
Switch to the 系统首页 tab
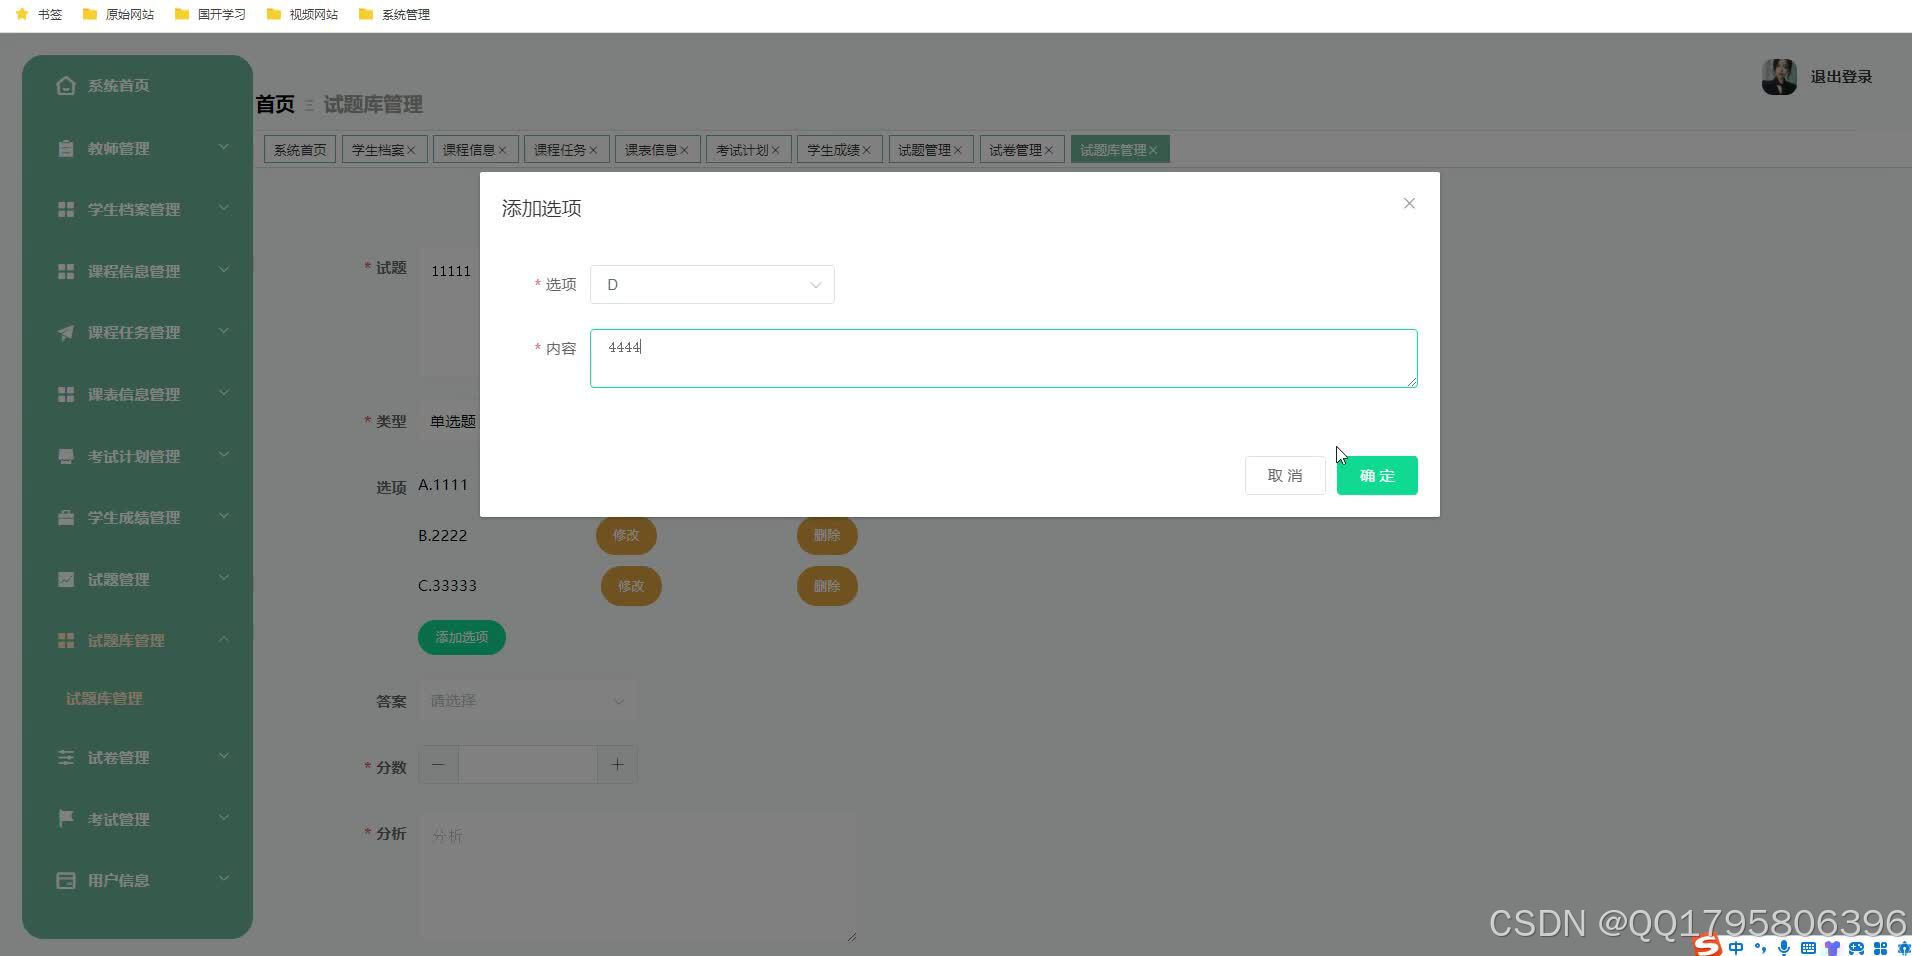pos(300,150)
